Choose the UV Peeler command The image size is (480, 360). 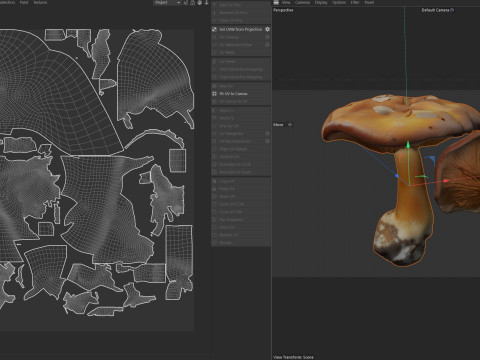tap(241, 62)
